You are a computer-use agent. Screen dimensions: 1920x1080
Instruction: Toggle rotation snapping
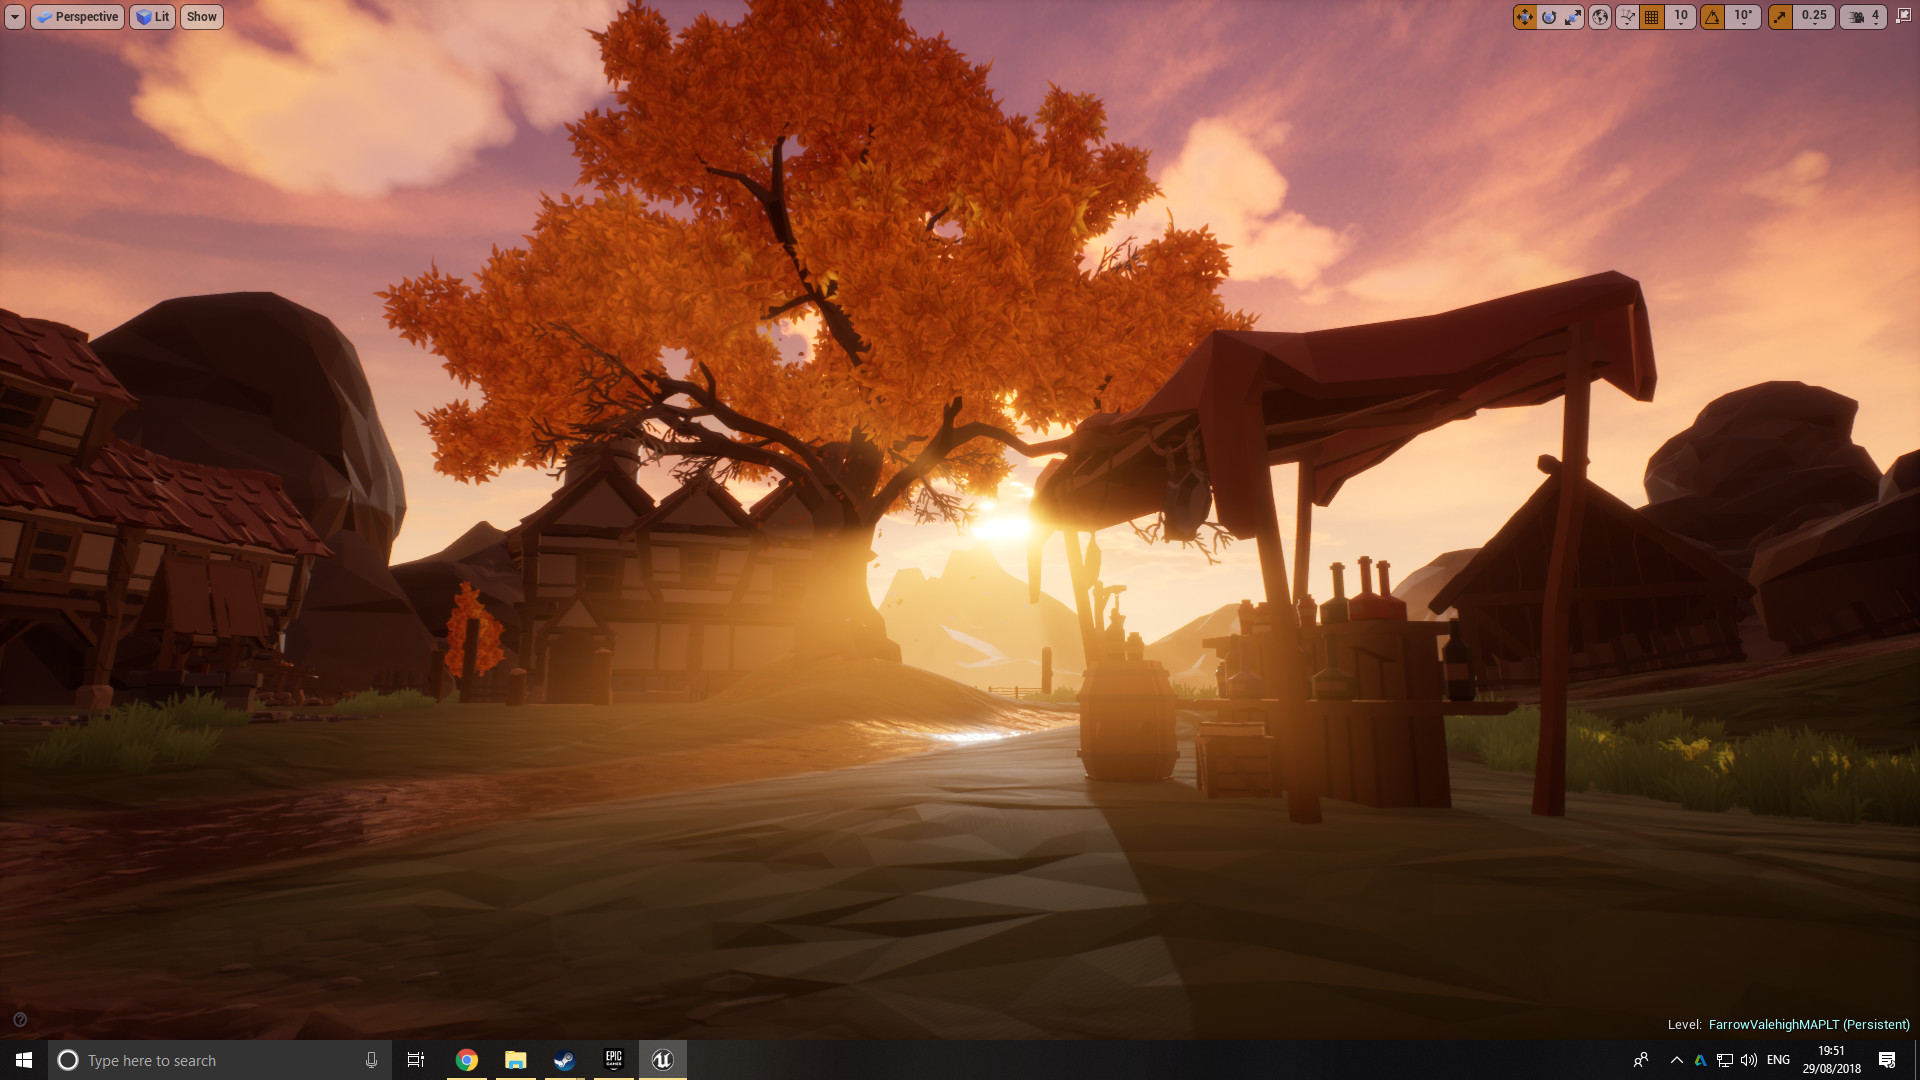coord(1713,16)
